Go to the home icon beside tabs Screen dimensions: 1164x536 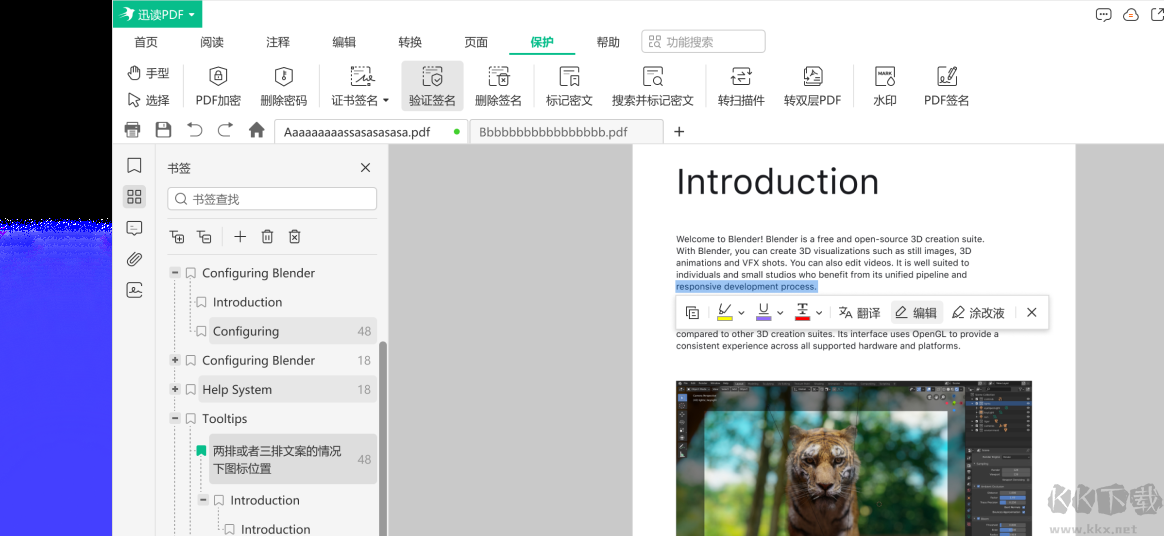(256, 130)
